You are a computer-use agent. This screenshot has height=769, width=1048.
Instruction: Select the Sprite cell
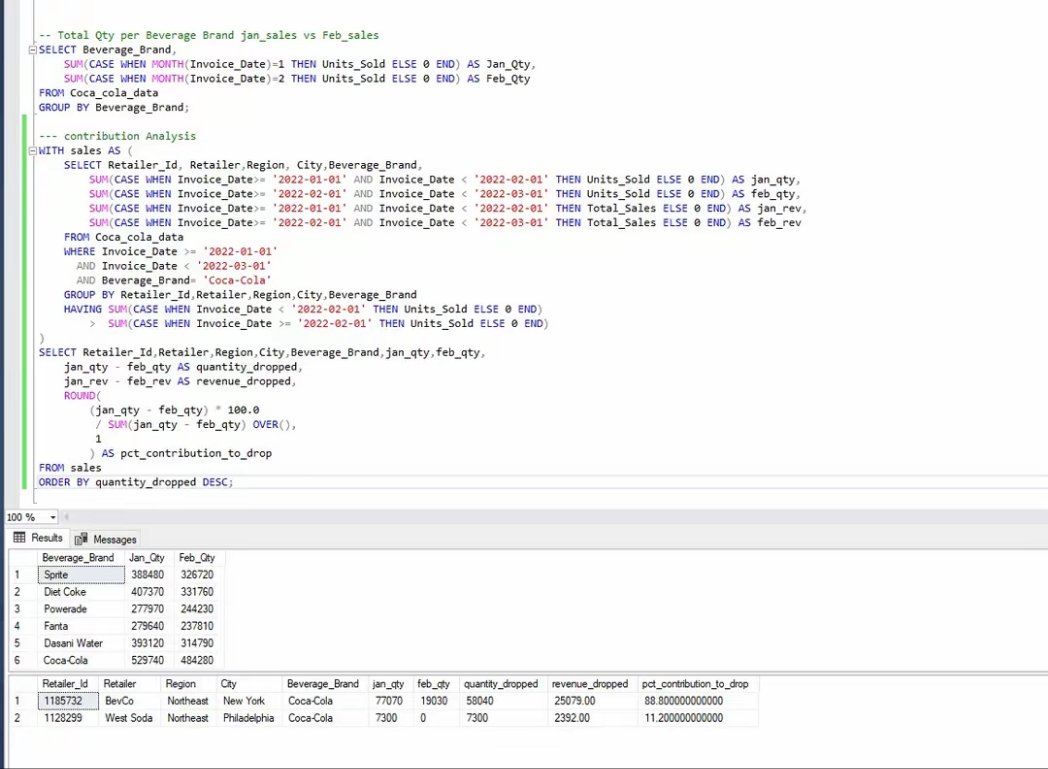(81, 575)
